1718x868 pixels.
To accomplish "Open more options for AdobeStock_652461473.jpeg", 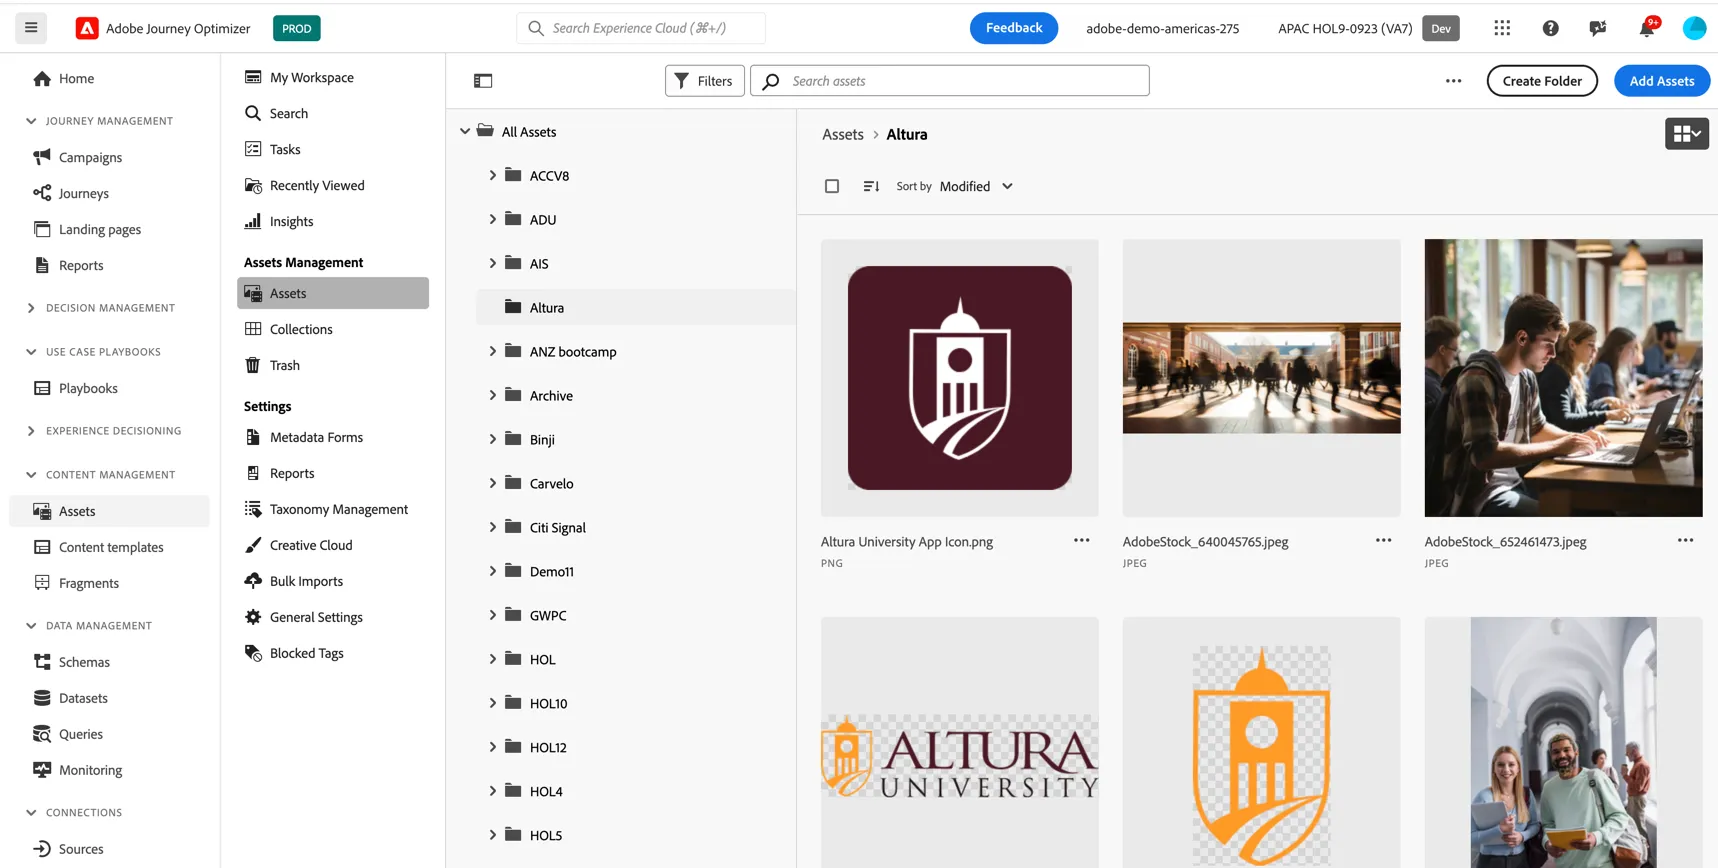I will coord(1686,541).
